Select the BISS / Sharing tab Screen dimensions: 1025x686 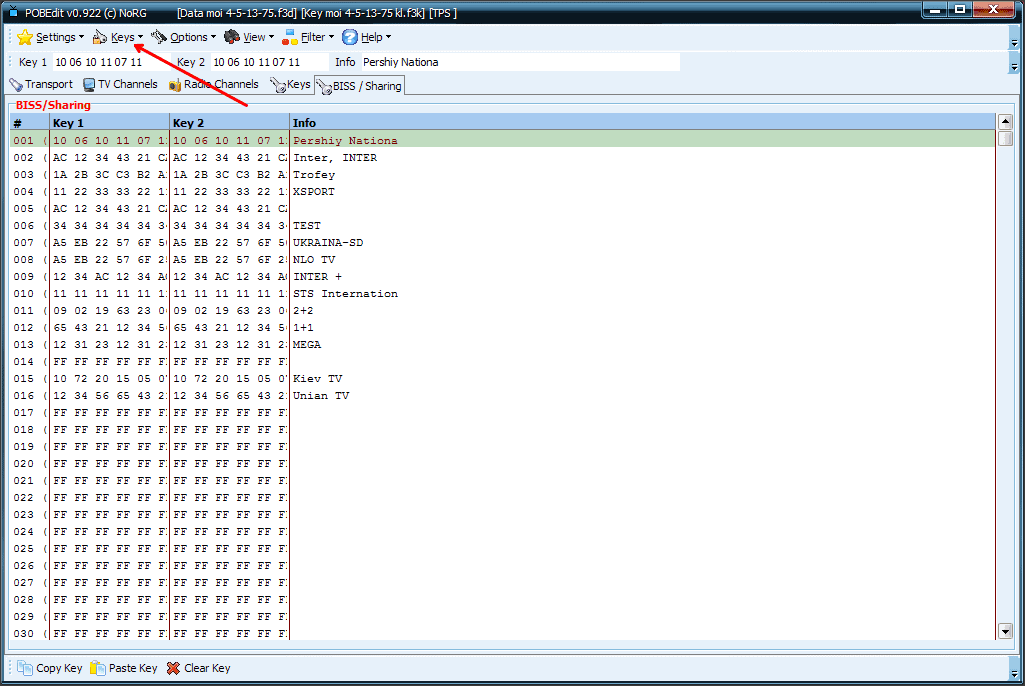(x=360, y=86)
